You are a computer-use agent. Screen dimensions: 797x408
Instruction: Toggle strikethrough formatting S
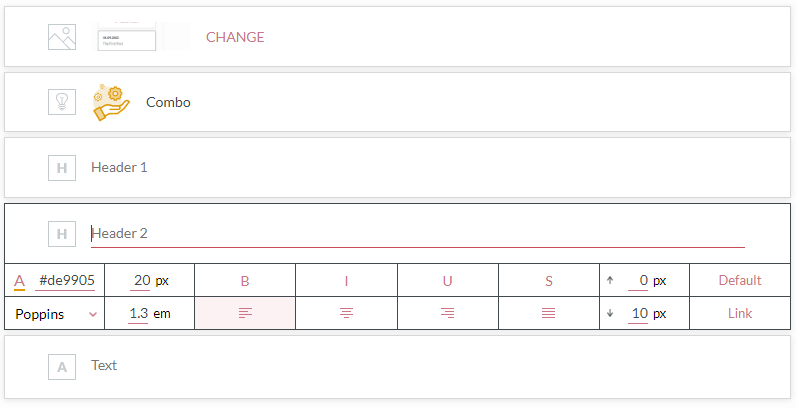(548, 281)
